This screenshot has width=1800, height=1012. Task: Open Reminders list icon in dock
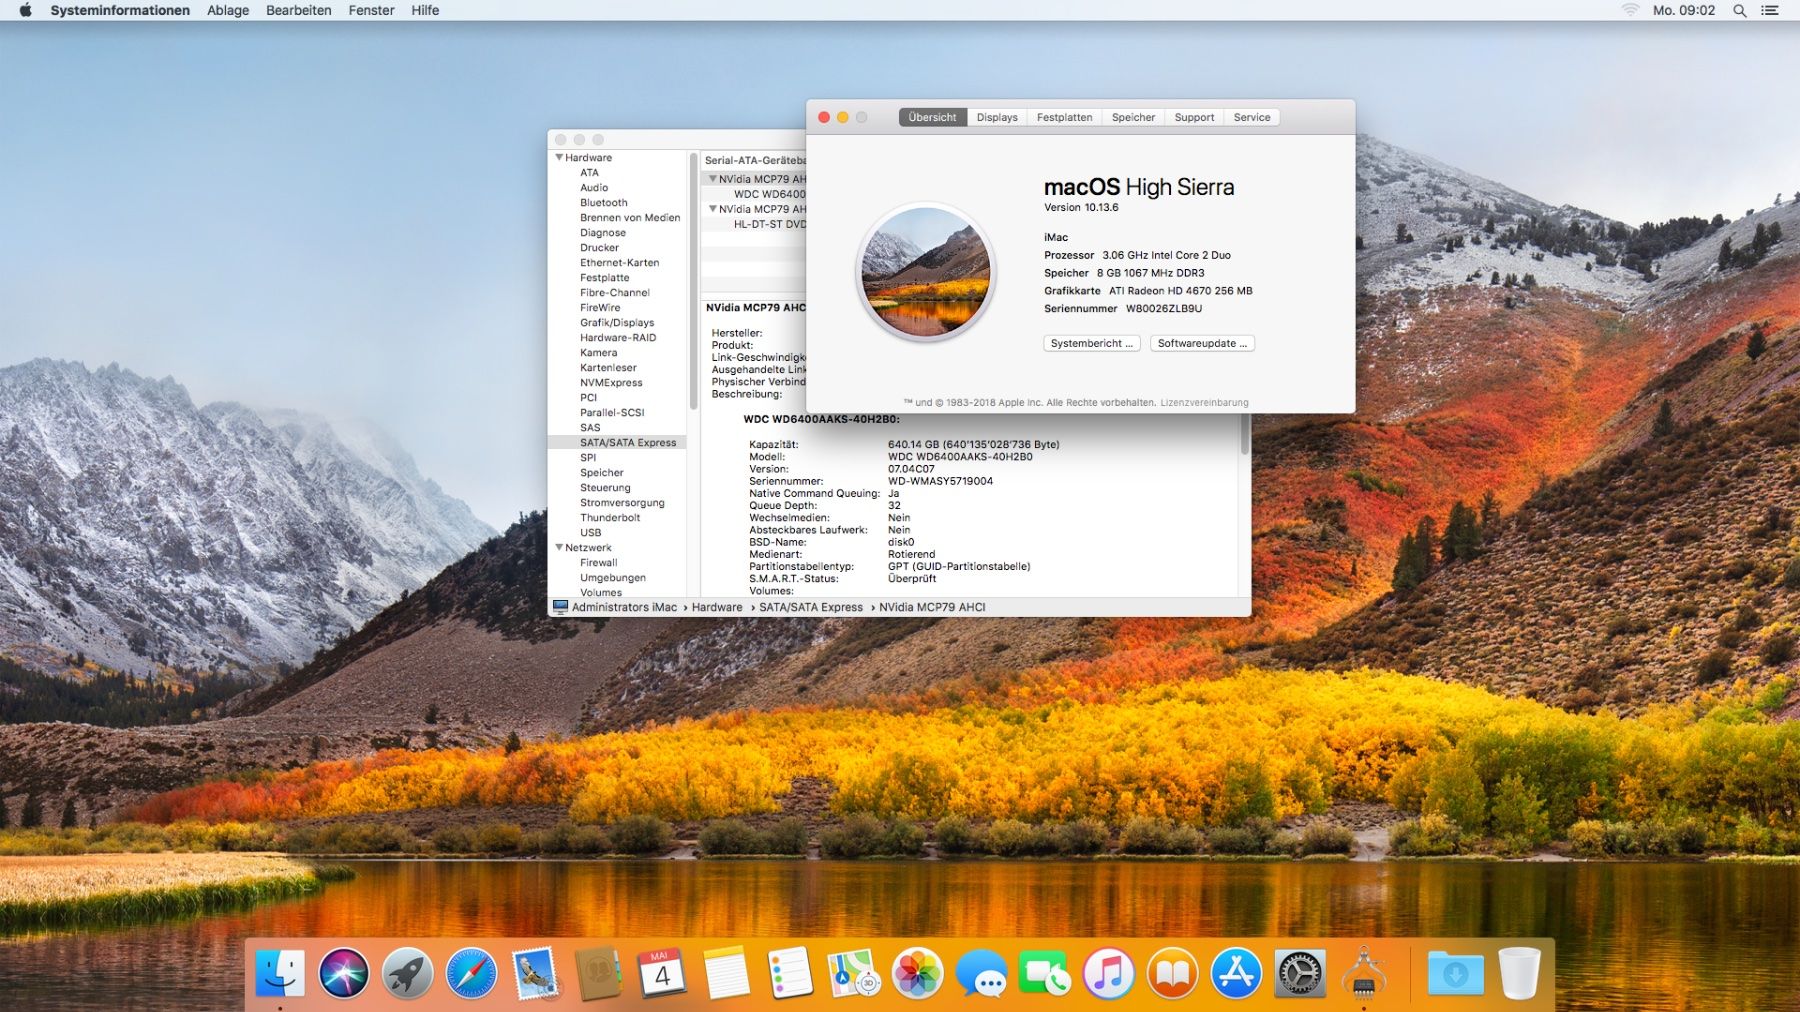790,973
